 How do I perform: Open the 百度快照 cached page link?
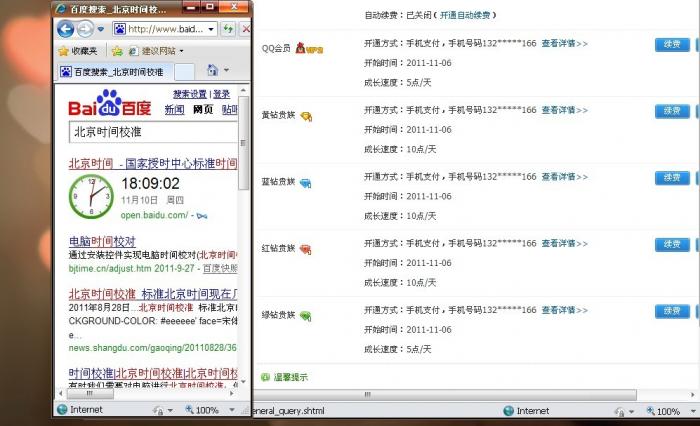tap(220, 268)
